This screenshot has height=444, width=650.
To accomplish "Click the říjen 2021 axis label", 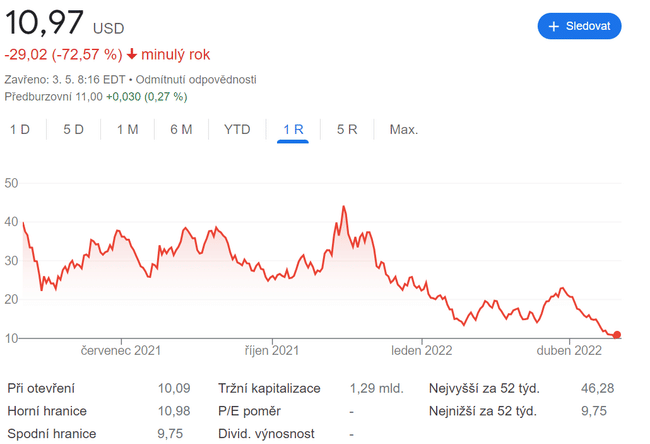I will tap(272, 351).
